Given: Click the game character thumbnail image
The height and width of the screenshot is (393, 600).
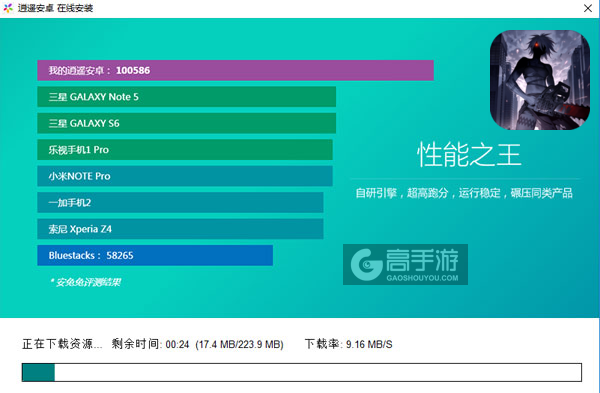Looking at the screenshot, I should point(540,80).
